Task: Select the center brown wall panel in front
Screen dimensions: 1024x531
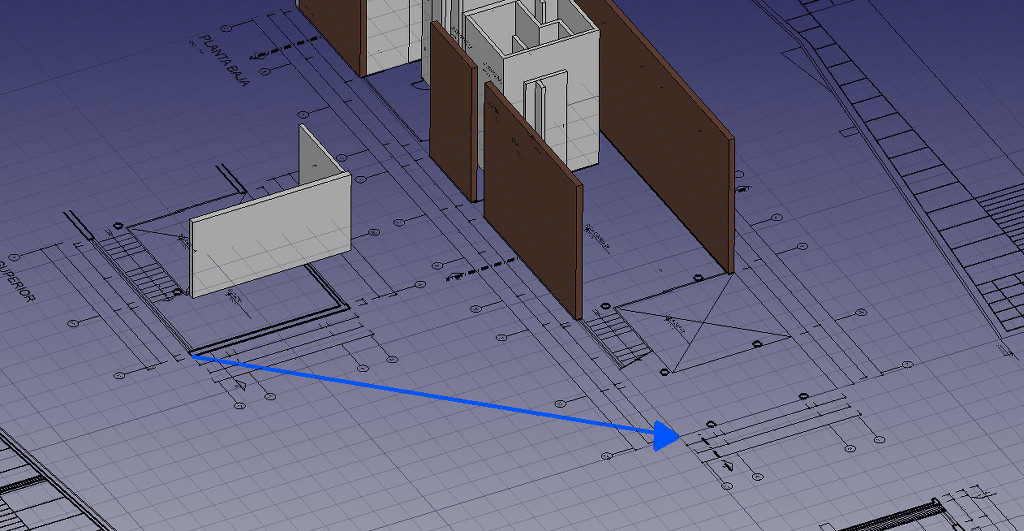Action: (532, 201)
